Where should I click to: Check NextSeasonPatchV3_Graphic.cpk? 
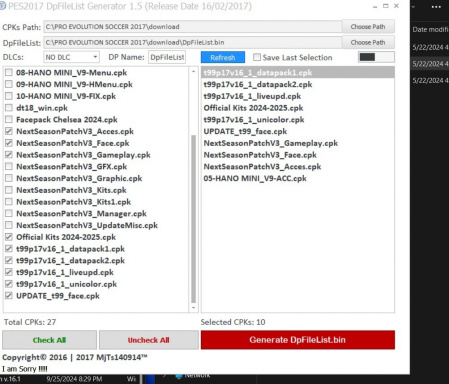coord(9,178)
